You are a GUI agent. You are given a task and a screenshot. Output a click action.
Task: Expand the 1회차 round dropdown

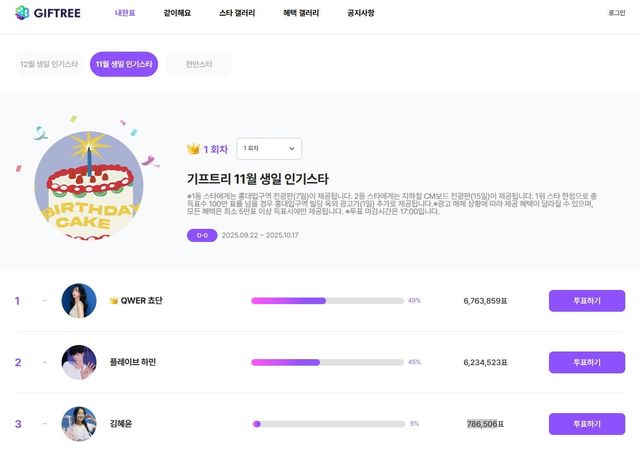[269, 149]
